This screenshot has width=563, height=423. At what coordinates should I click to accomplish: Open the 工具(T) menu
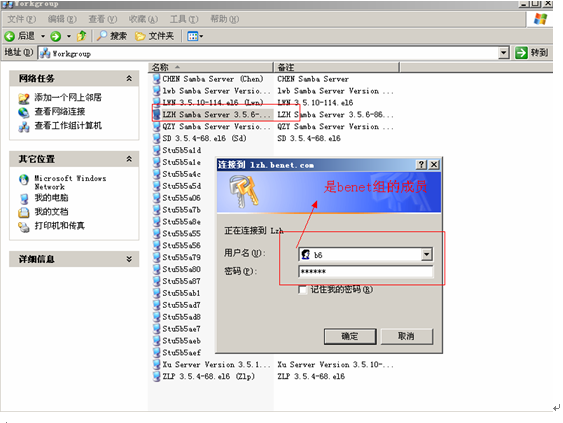[184, 19]
